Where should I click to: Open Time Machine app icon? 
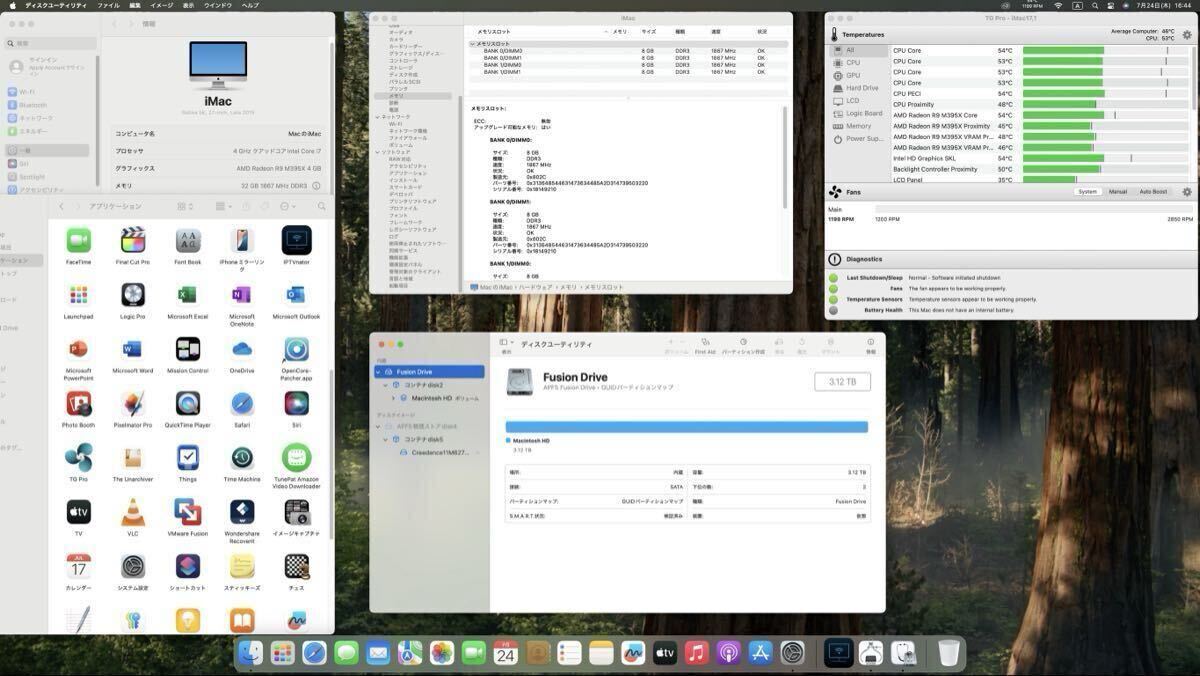[x=242, y=457]
